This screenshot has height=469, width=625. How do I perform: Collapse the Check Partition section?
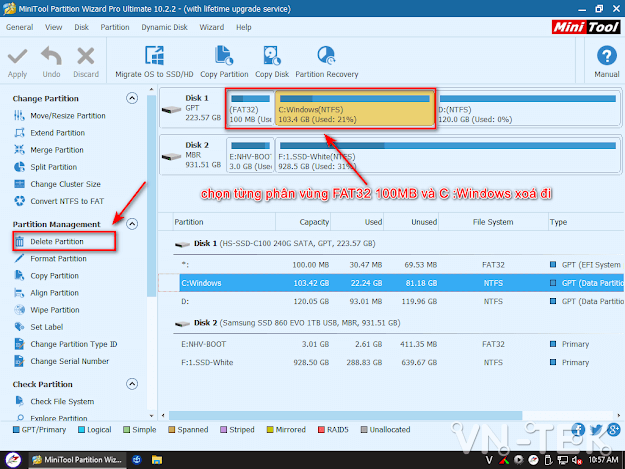pyautogui.click(x=132, y=384)
